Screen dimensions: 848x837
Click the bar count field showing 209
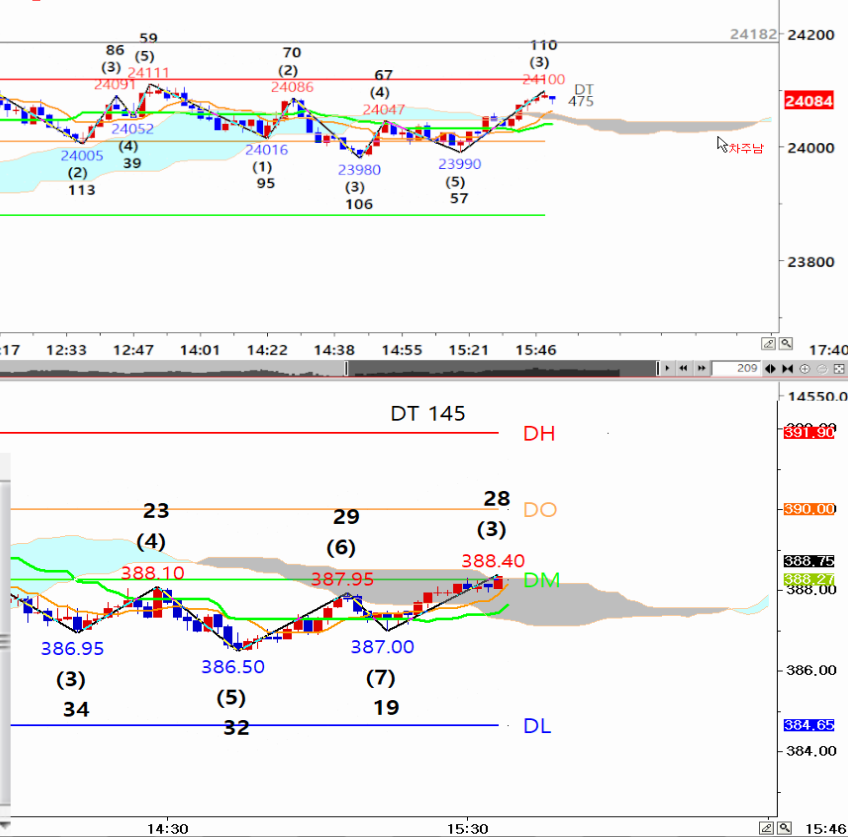pyautogui.click(x=736, y=369)
